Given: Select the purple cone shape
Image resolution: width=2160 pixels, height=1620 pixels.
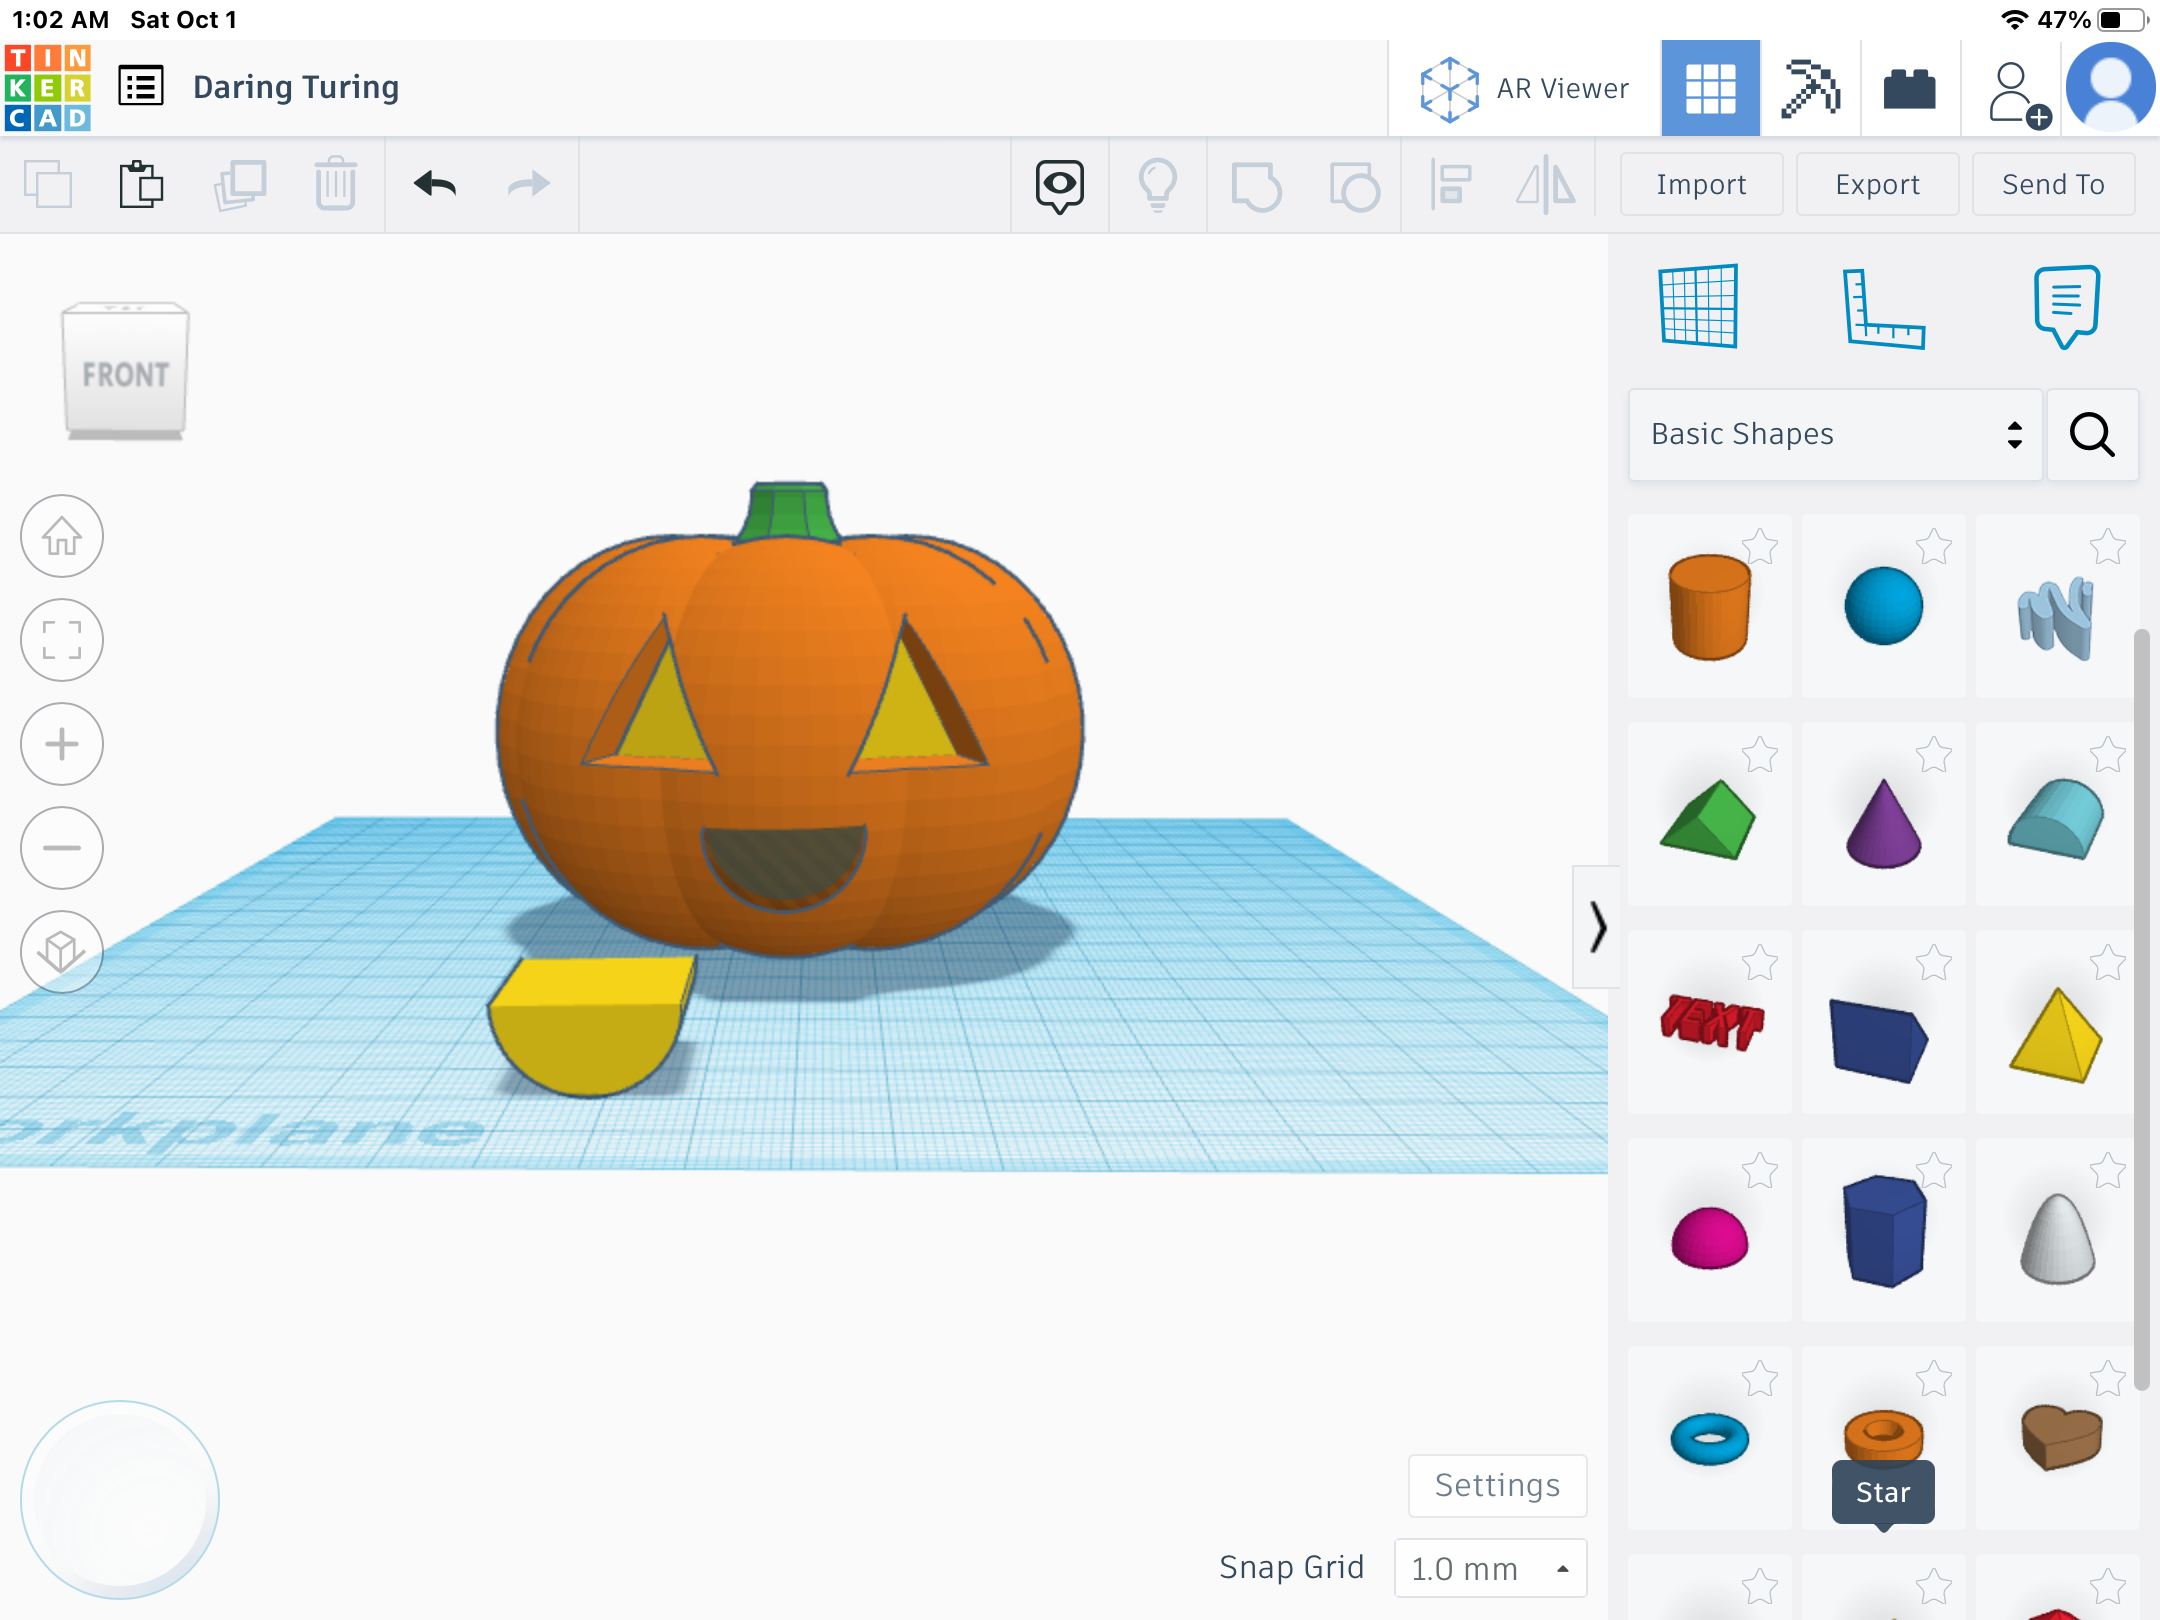Looking at the screenshot, I should pyautogui.click(x=1883, y=814).
